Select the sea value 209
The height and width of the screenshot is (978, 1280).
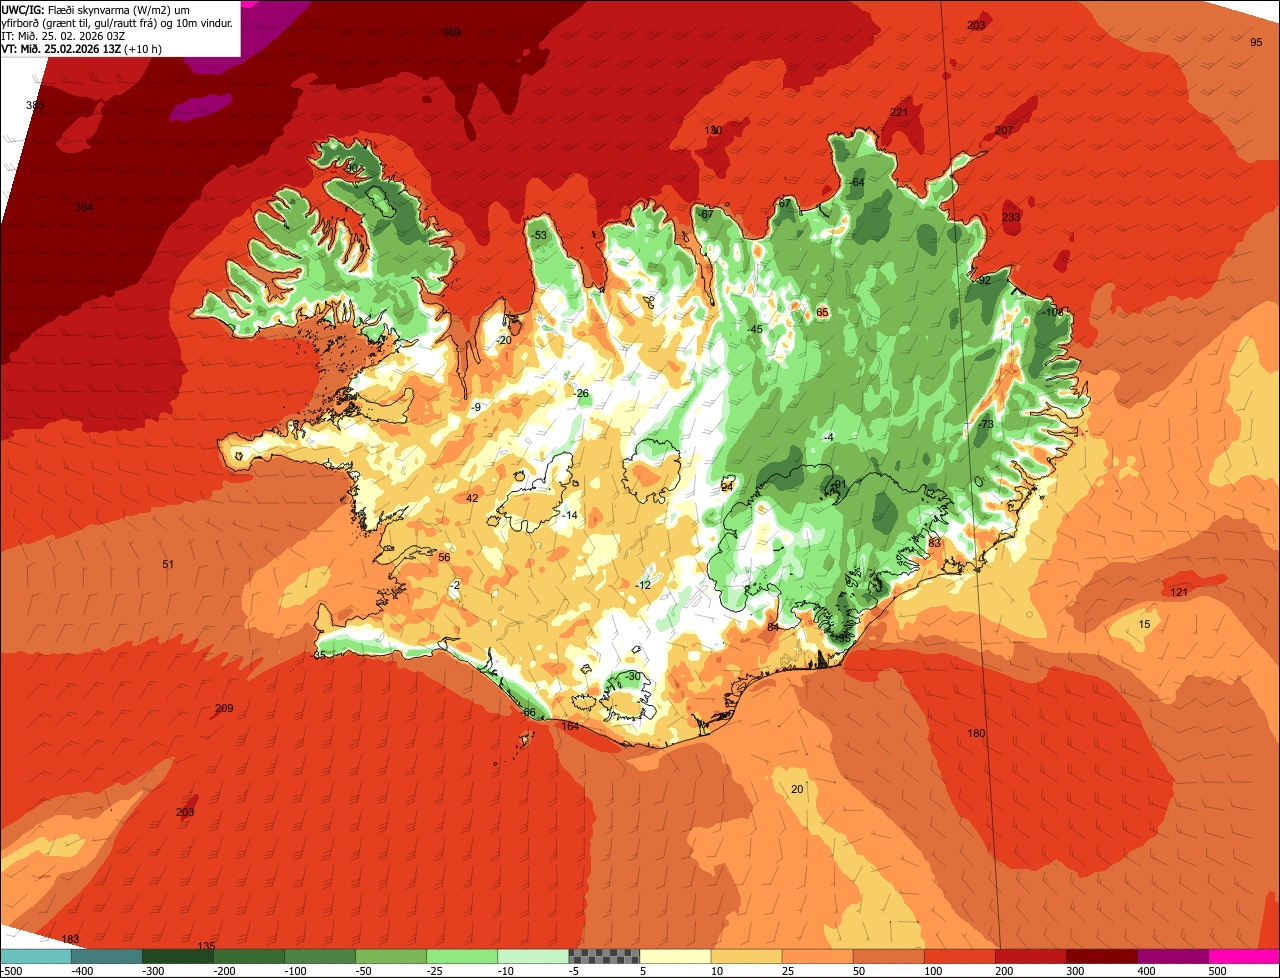click(x=224, y=708)
